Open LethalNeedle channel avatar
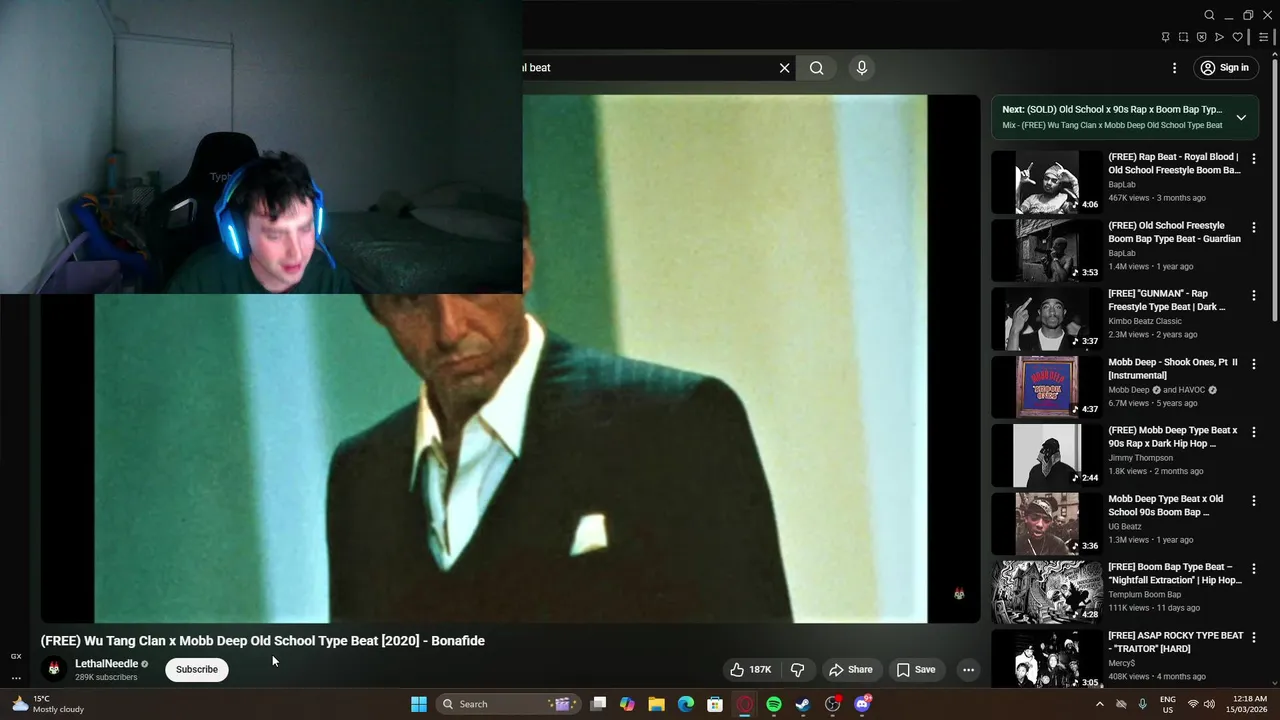1280x720 pixels. click(x=54, y=668)
